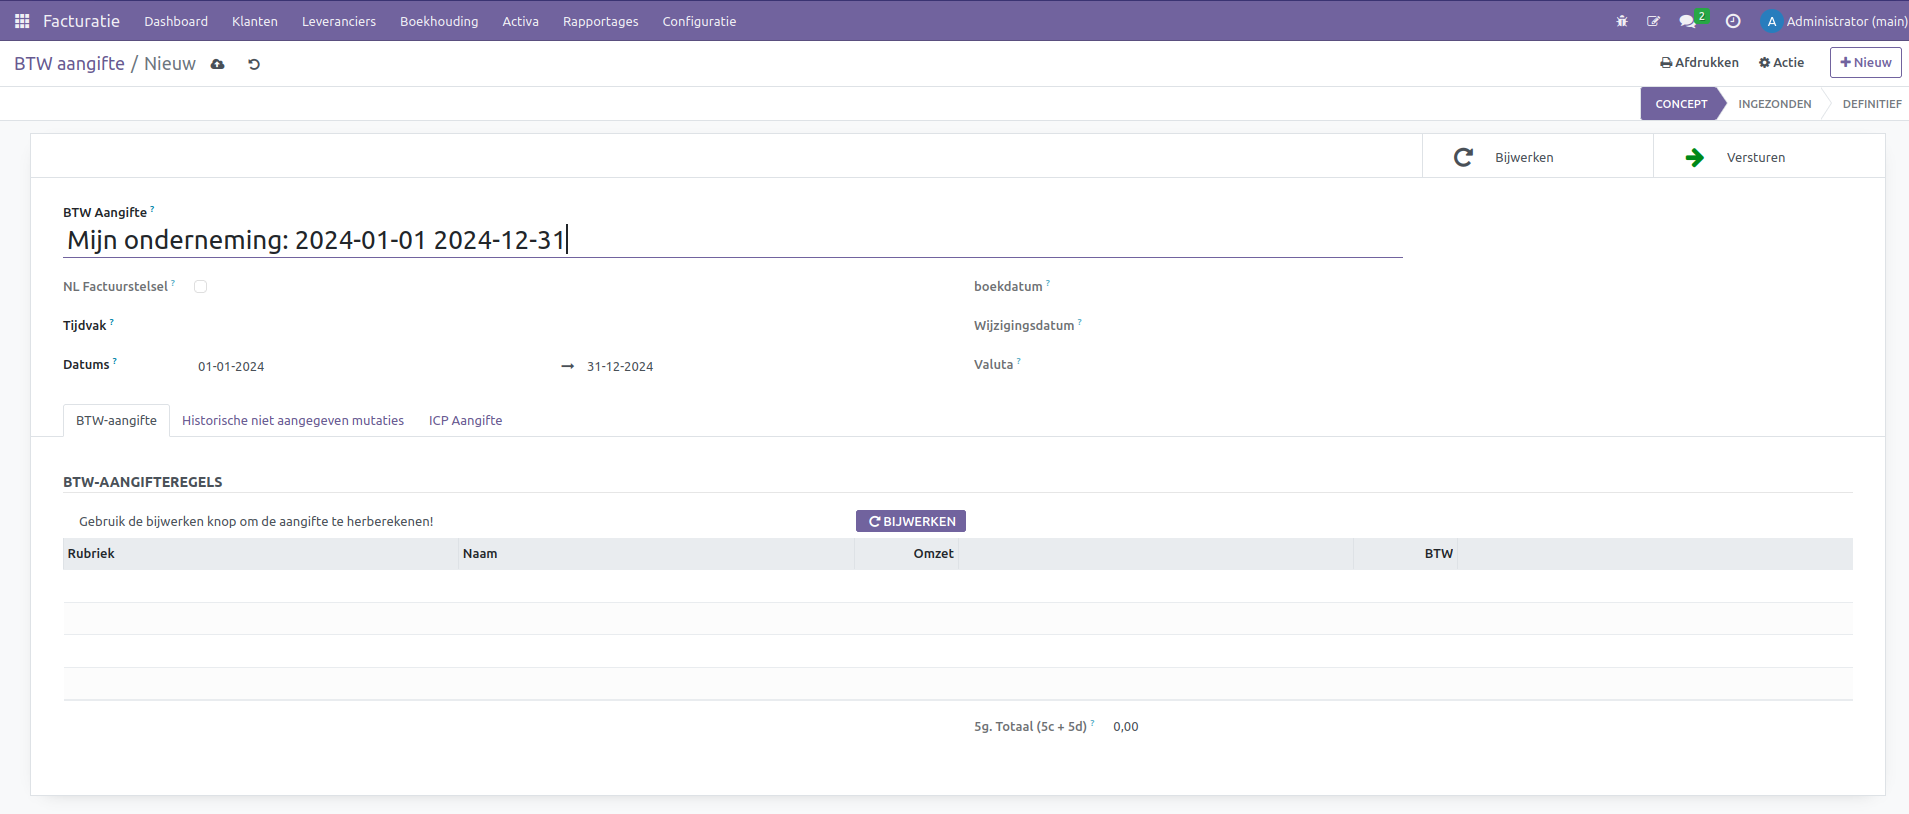This screenshot has height=814, width=1909.
Task: Switch to Historische niet aangegeven mutaties tab
Action: click(x=293, y=421)
